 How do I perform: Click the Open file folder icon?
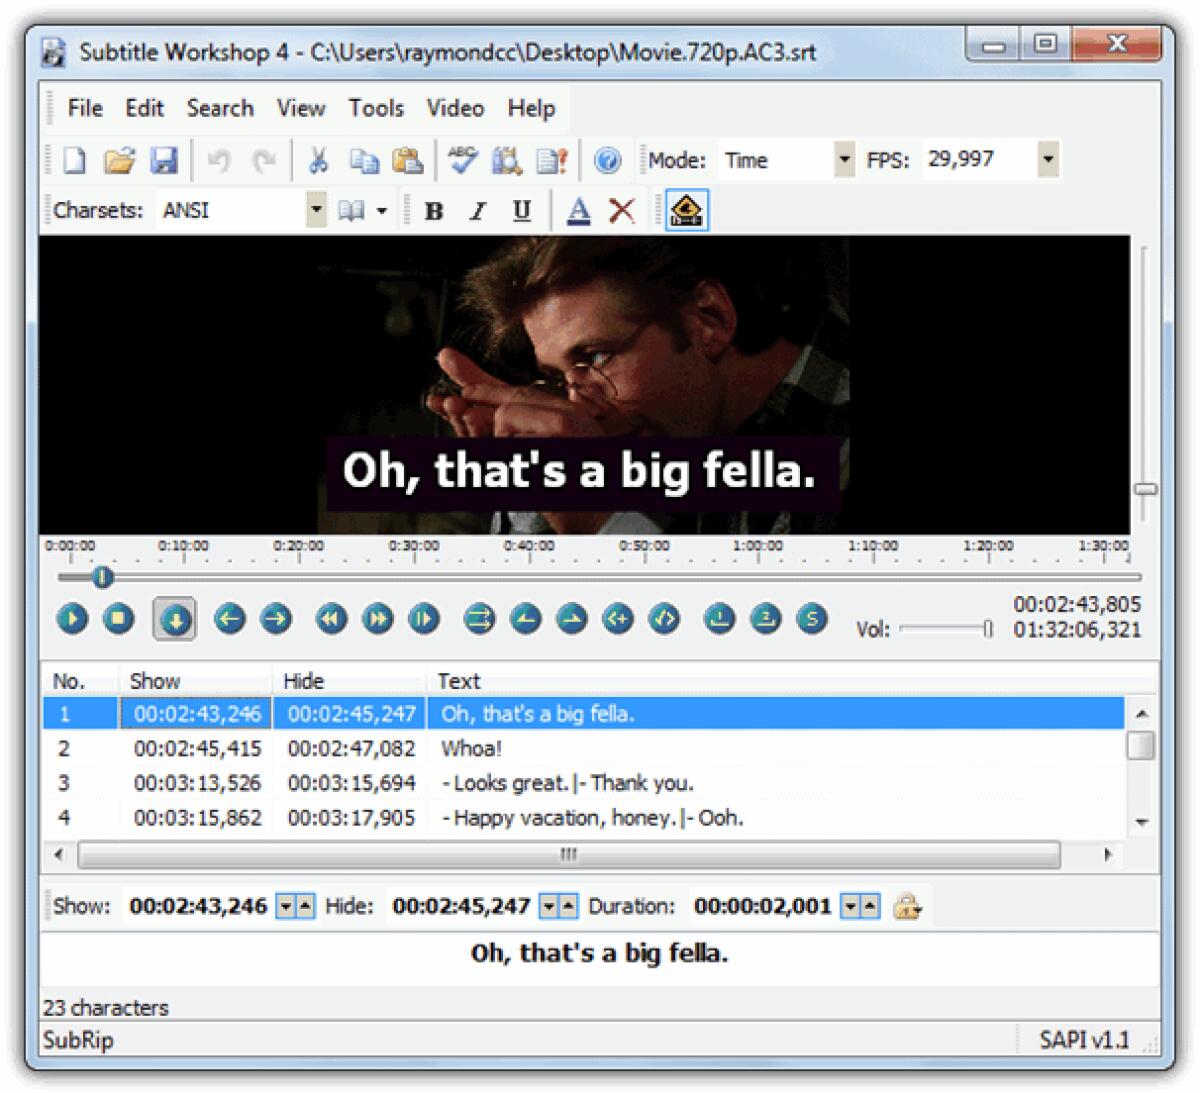119,160
